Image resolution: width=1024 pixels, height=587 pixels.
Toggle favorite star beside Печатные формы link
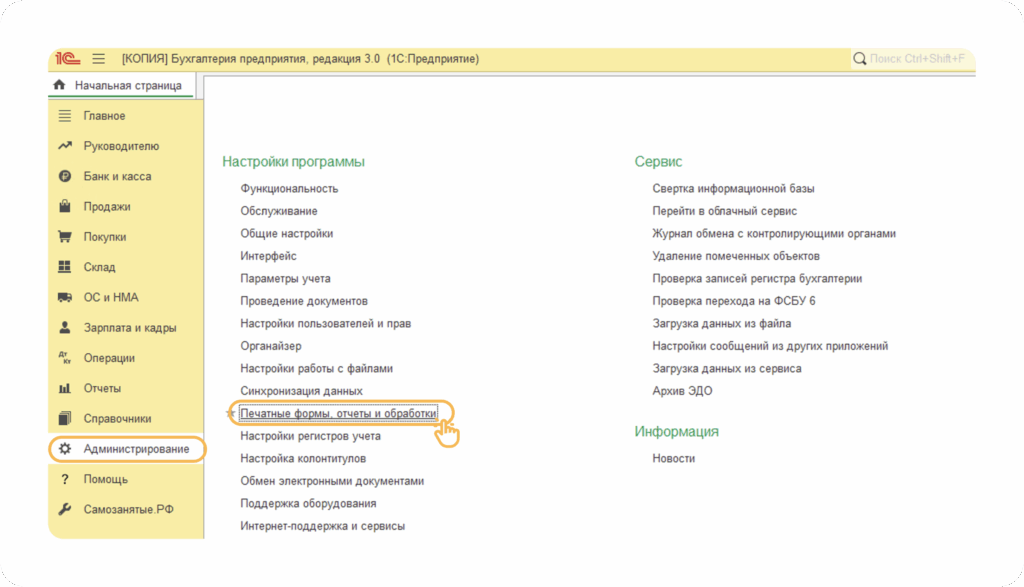click(x=231, y=413)
